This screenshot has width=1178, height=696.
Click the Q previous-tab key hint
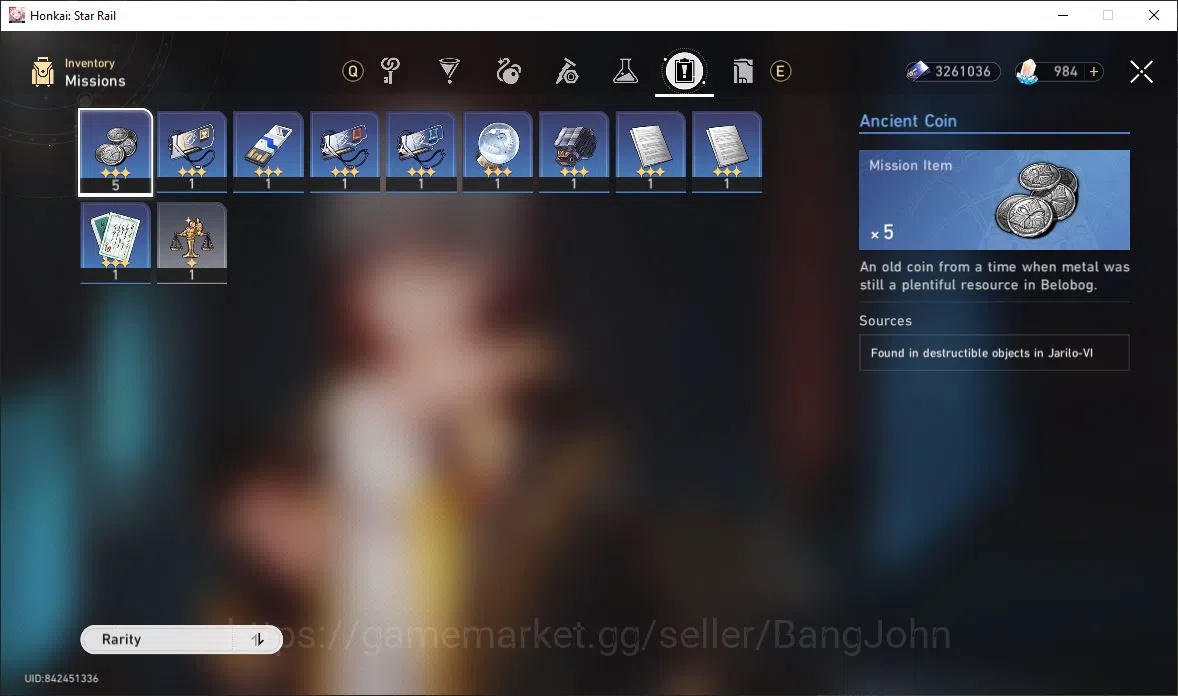point(352,71)
